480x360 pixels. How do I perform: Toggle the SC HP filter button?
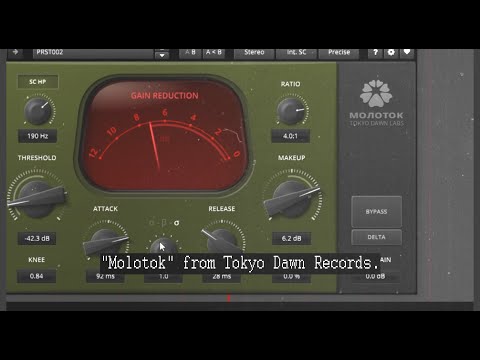(x=38, y=82)
